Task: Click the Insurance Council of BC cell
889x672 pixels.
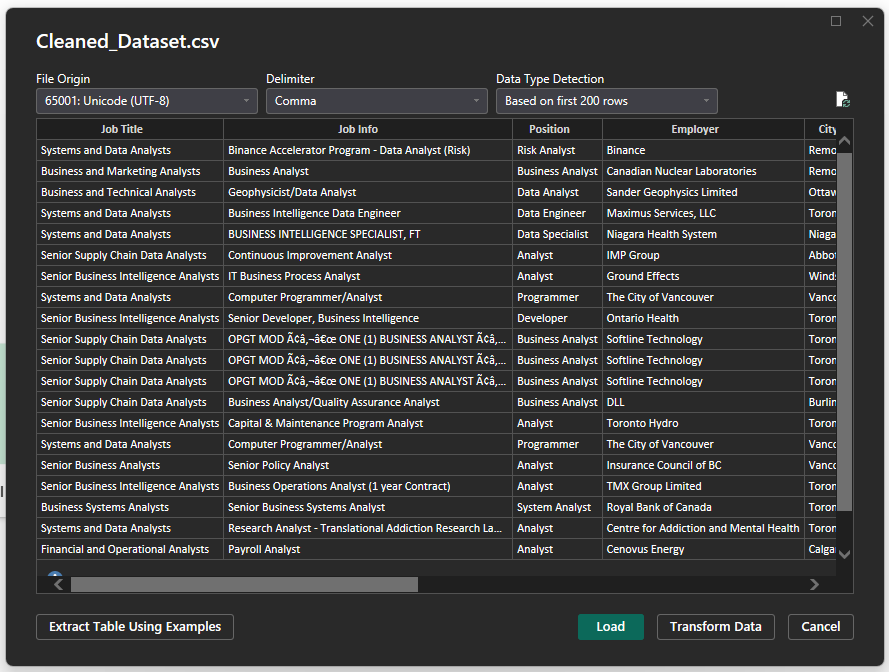Action: point(703,465)
